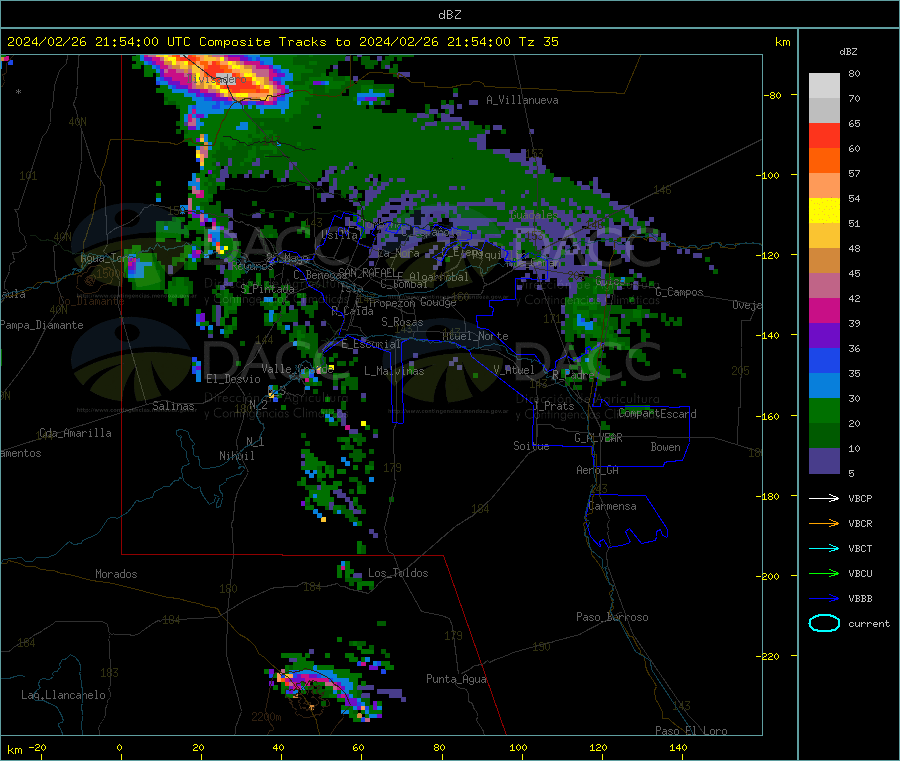
Task: Click the 'Goudge' map label
Action: pos(438,302)
